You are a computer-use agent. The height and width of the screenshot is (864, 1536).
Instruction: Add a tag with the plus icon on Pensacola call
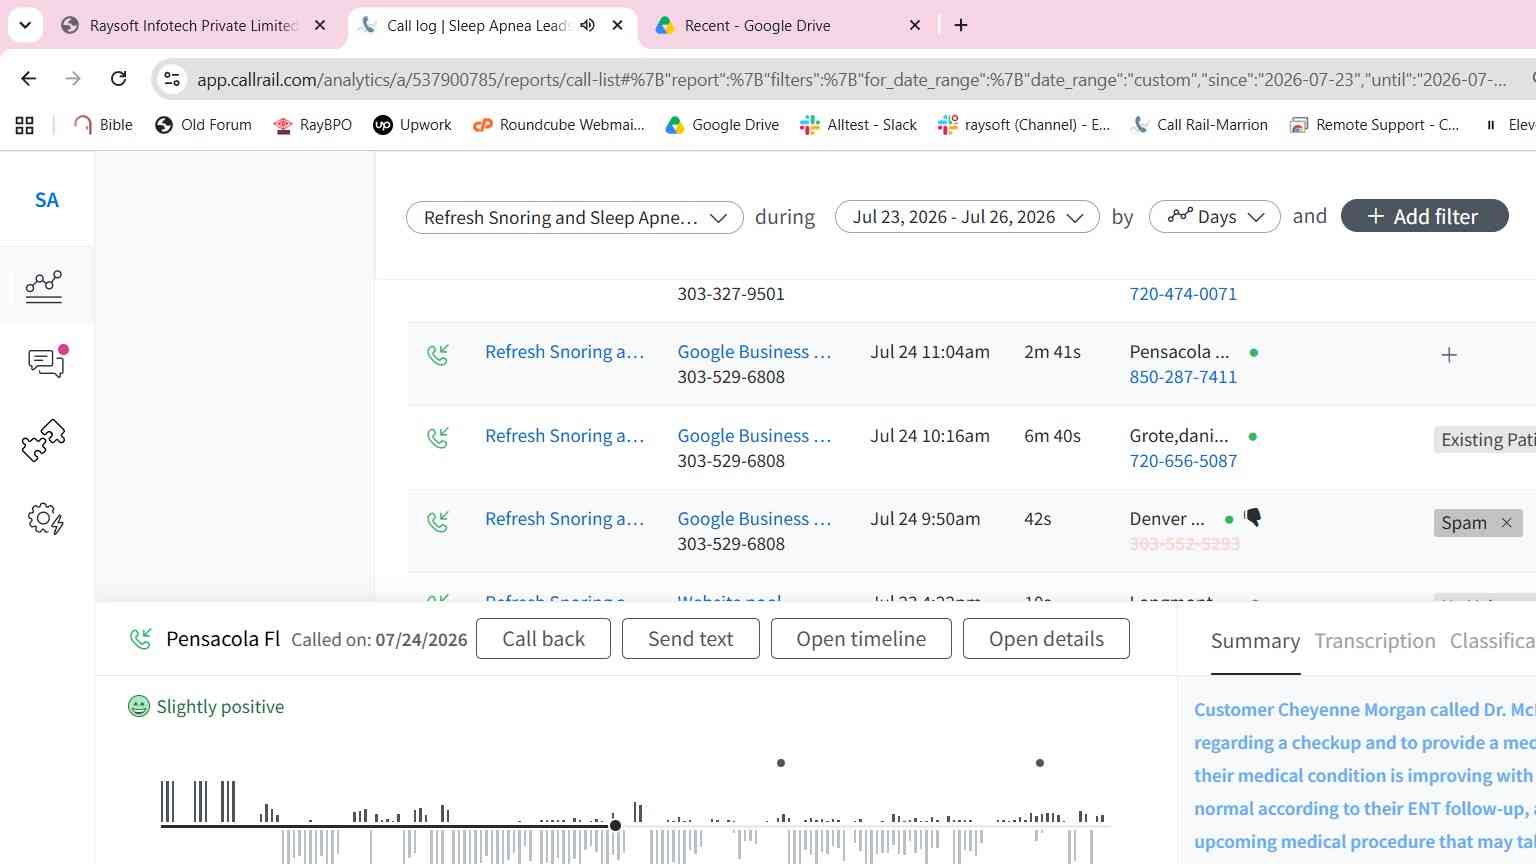pos(1449,355)
